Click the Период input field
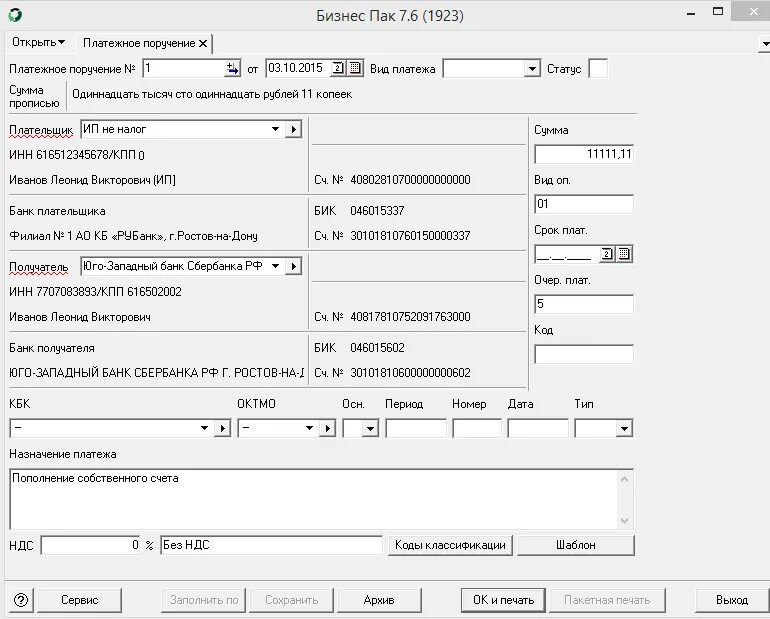The width and height of the screenshot is (770, 619). pyautogui.click(x=416, y=428)
